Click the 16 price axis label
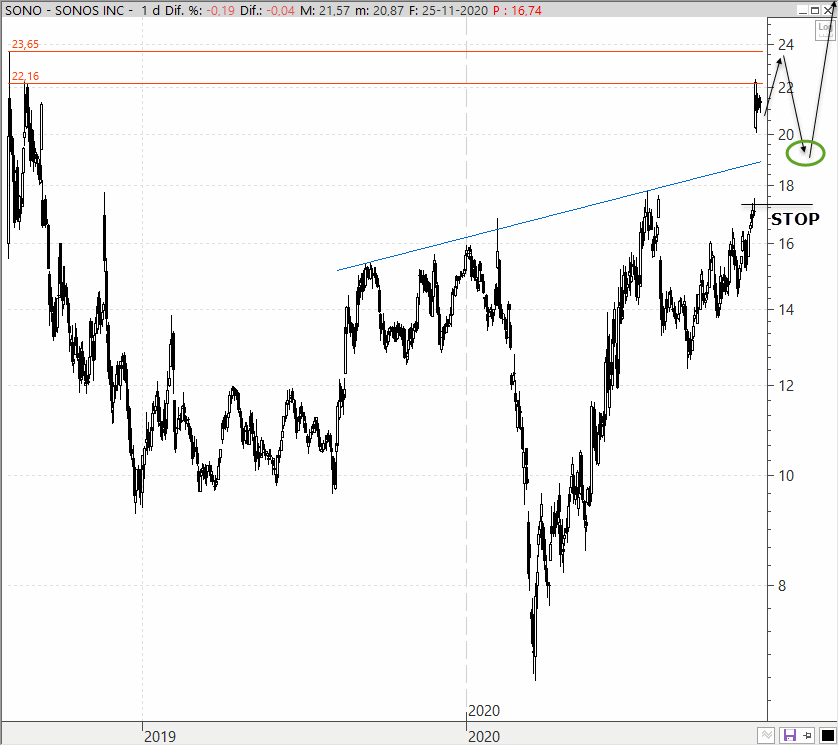The width and height of the screenshot is (839, 746). point(786,244)
